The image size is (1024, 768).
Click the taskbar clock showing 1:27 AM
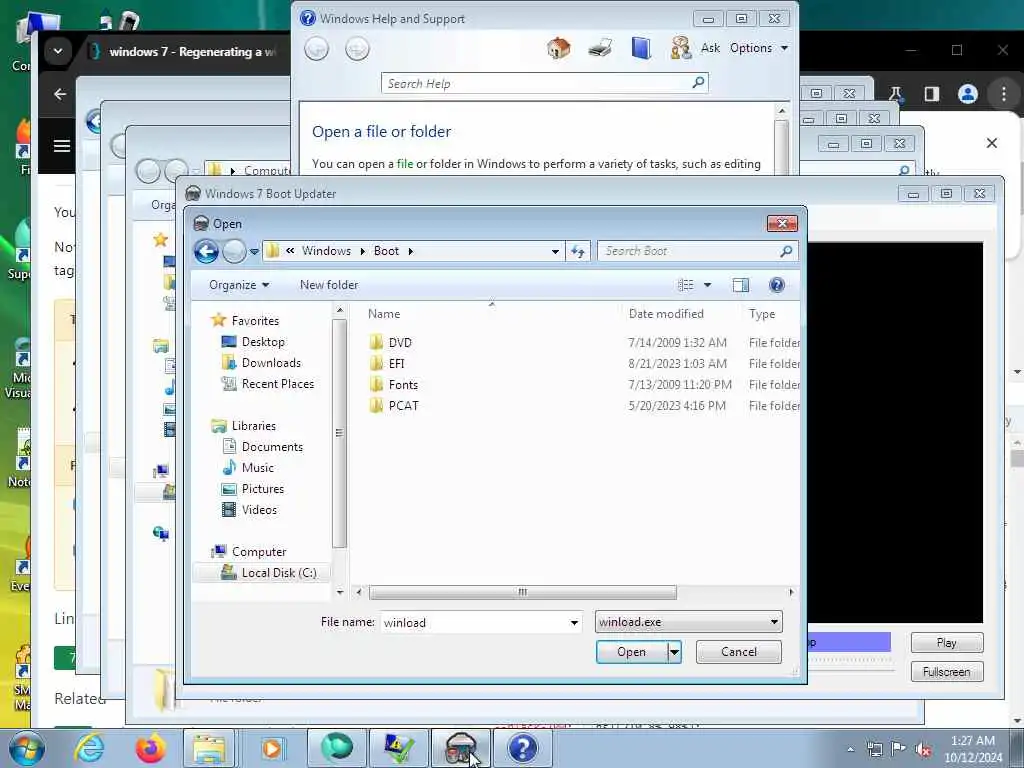click(x=972, y=749)
